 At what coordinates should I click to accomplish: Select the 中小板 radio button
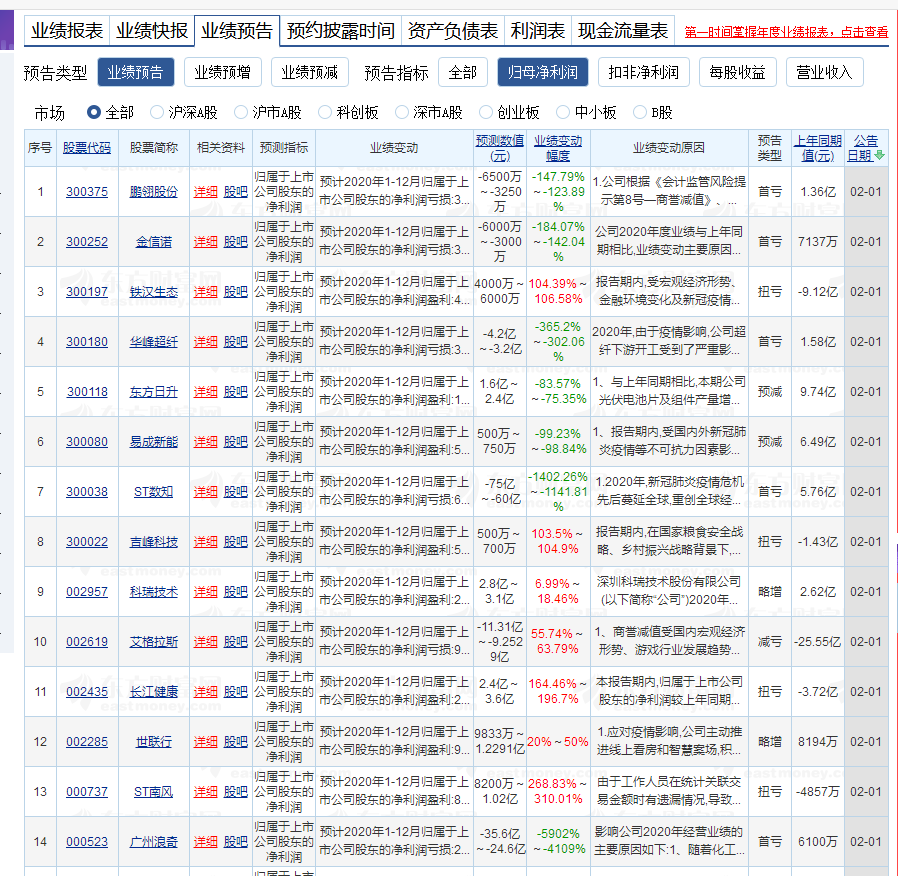(x=563, y=112)
